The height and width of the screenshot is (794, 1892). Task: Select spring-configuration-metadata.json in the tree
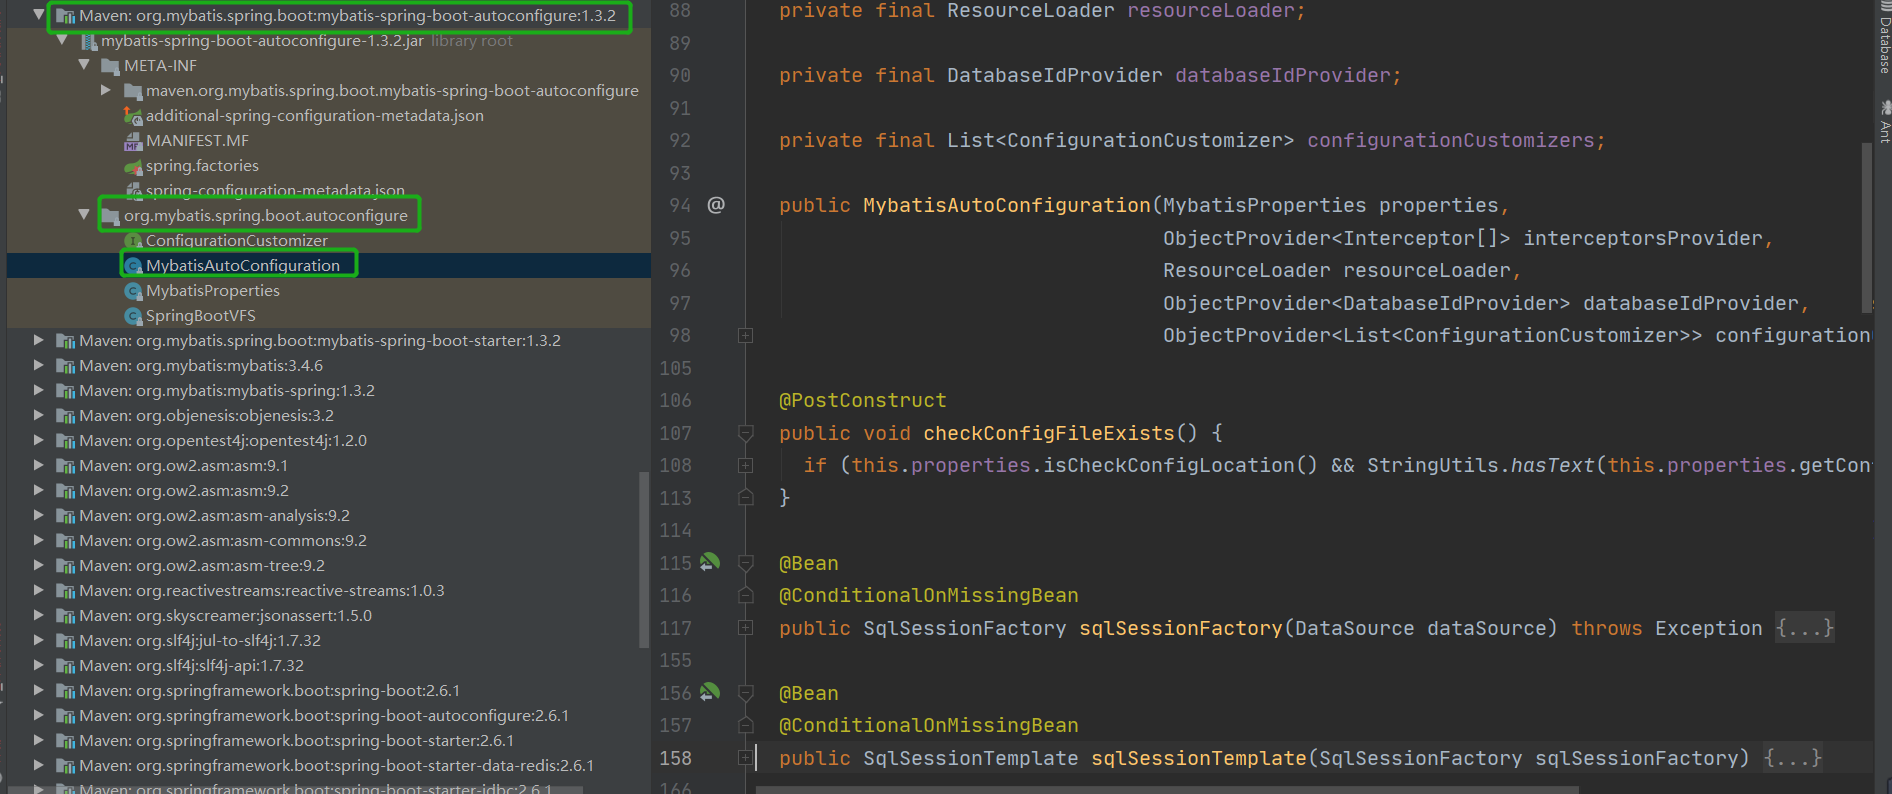coord(329,190)
